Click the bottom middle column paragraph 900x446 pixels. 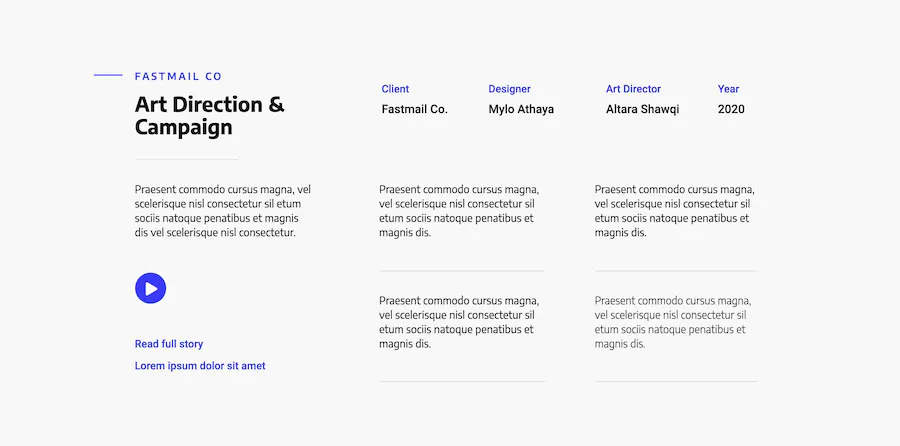coord(459,322)
